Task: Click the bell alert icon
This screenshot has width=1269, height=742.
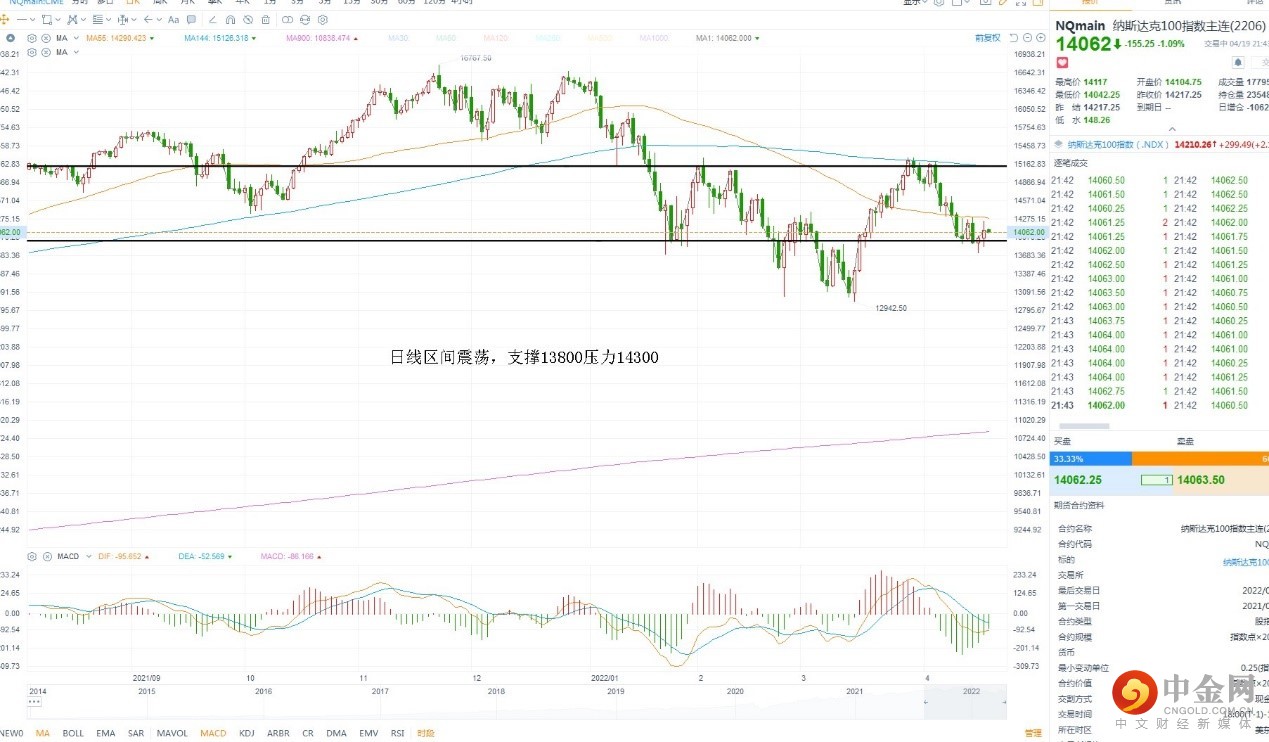Action: [1238, 62]
